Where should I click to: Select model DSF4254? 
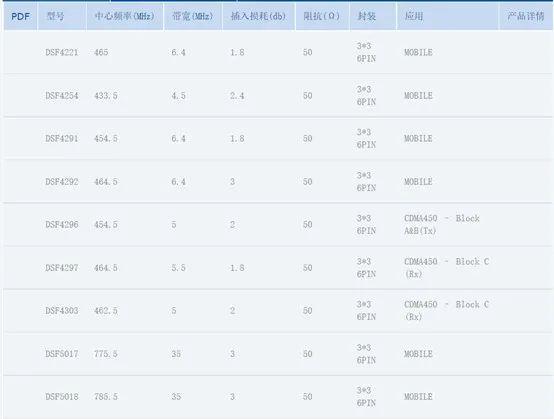coord(62,96)
